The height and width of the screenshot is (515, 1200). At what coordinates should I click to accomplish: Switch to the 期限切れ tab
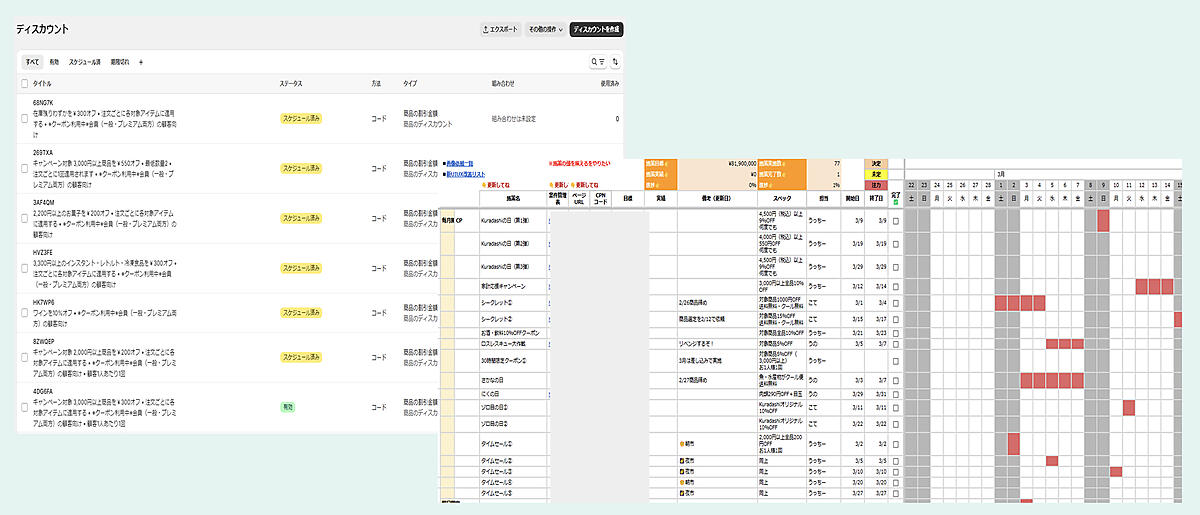pos(120,62)
